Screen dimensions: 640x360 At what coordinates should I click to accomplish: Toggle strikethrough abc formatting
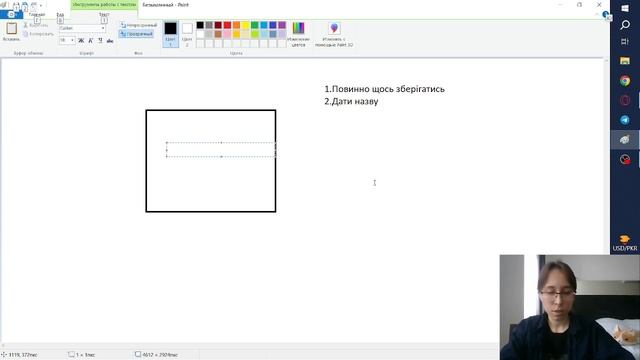(x=110, y=40)
